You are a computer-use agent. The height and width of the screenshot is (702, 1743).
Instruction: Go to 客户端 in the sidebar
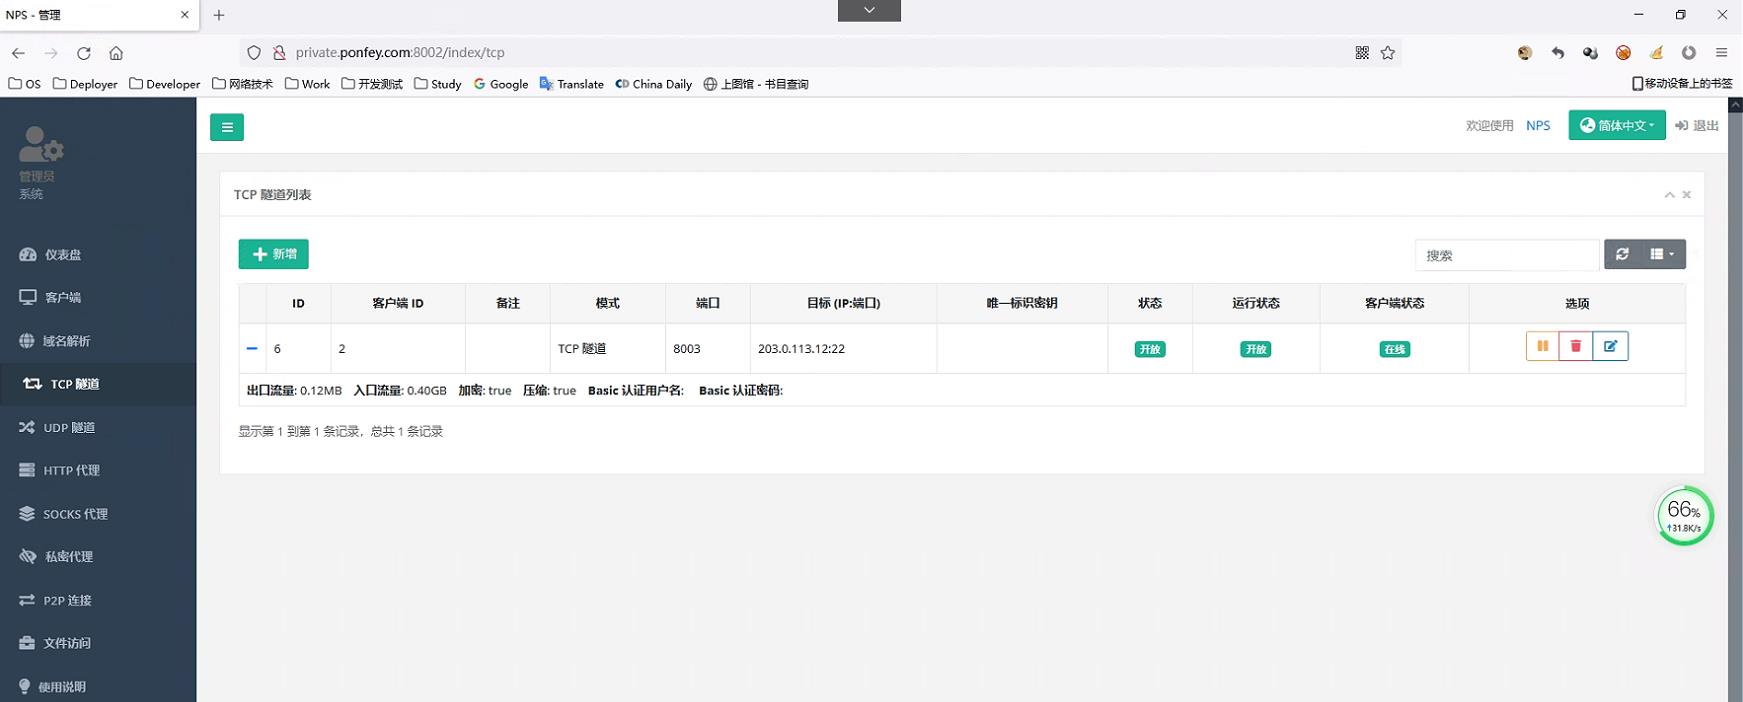[62, 297]
